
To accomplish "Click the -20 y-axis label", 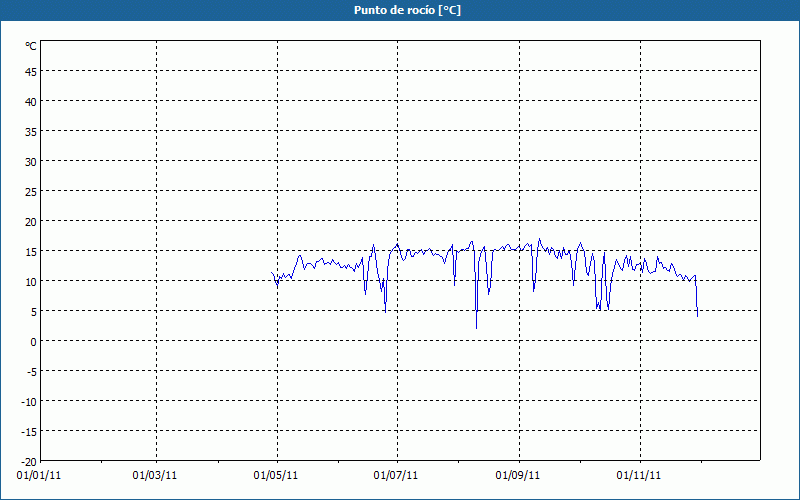I will click(29, 462).
